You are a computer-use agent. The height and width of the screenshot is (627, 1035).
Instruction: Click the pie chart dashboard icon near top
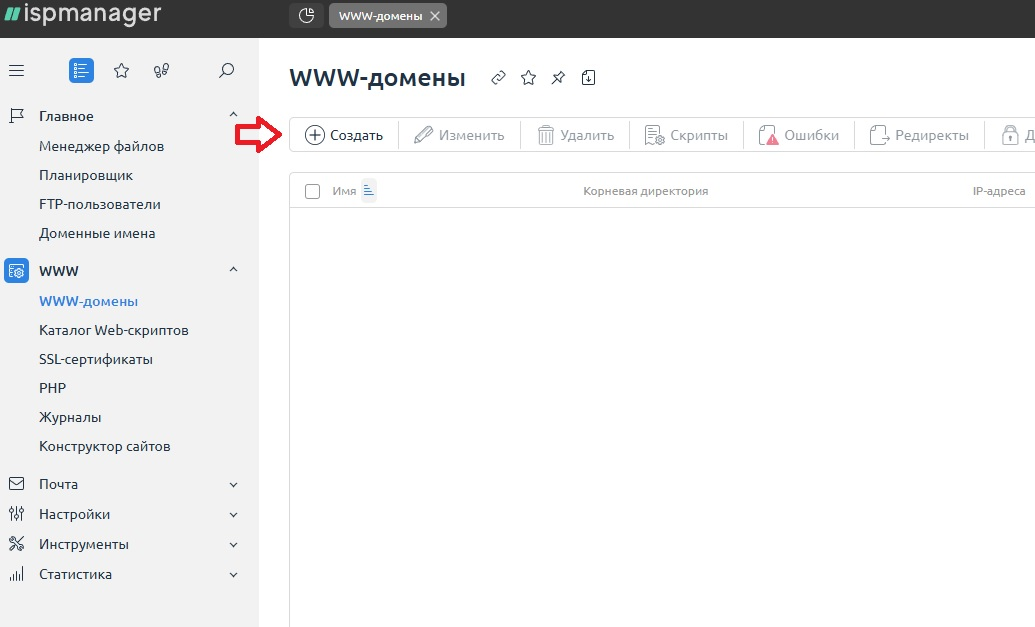tap(306, 15)
